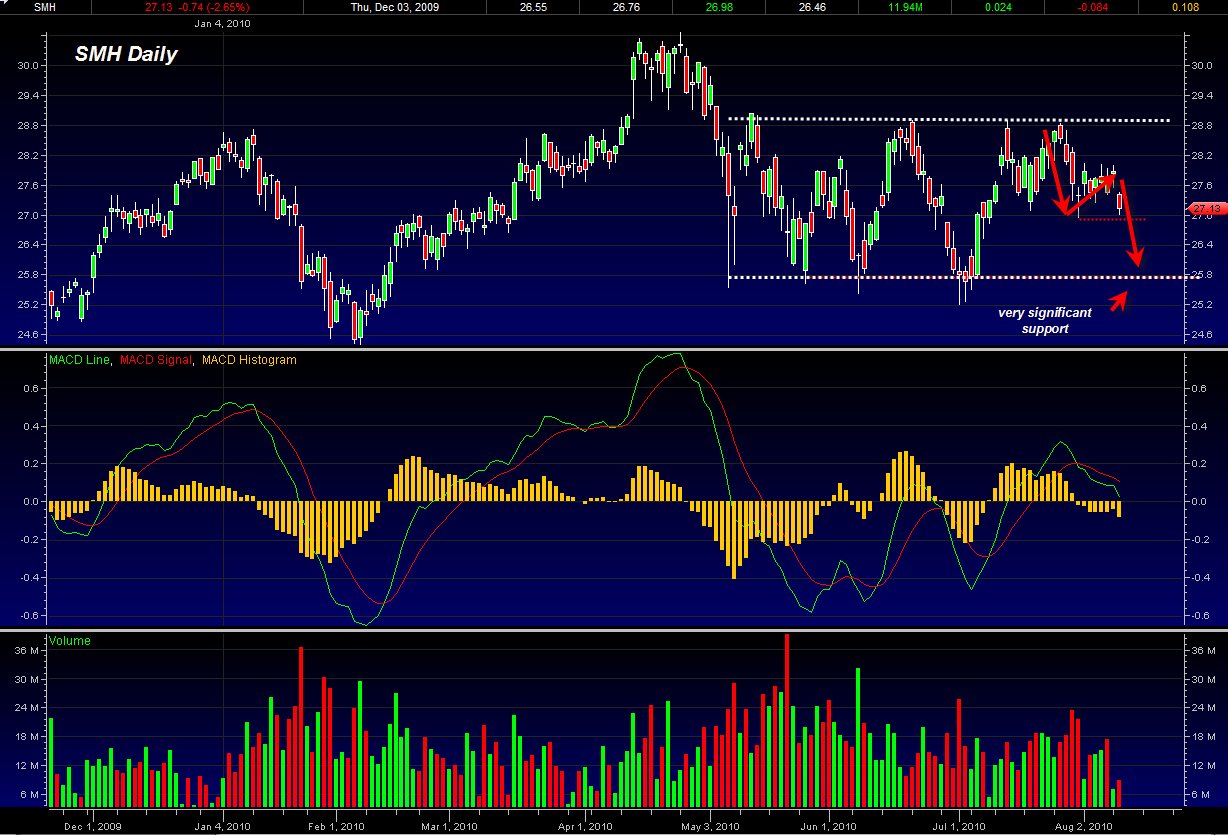
Task: Select the red -0.084 value in the header
Action: click(x=1091, y=7)
